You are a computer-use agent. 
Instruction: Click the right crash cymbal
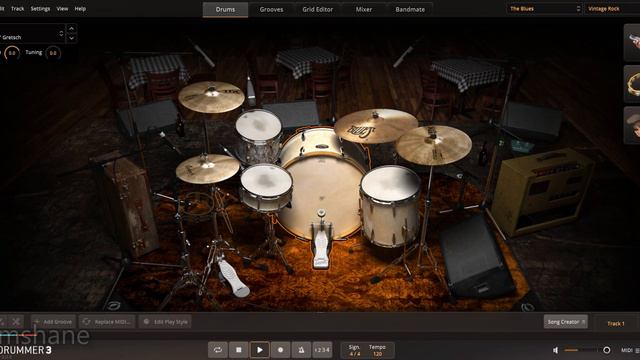click(x=433, y=144)
